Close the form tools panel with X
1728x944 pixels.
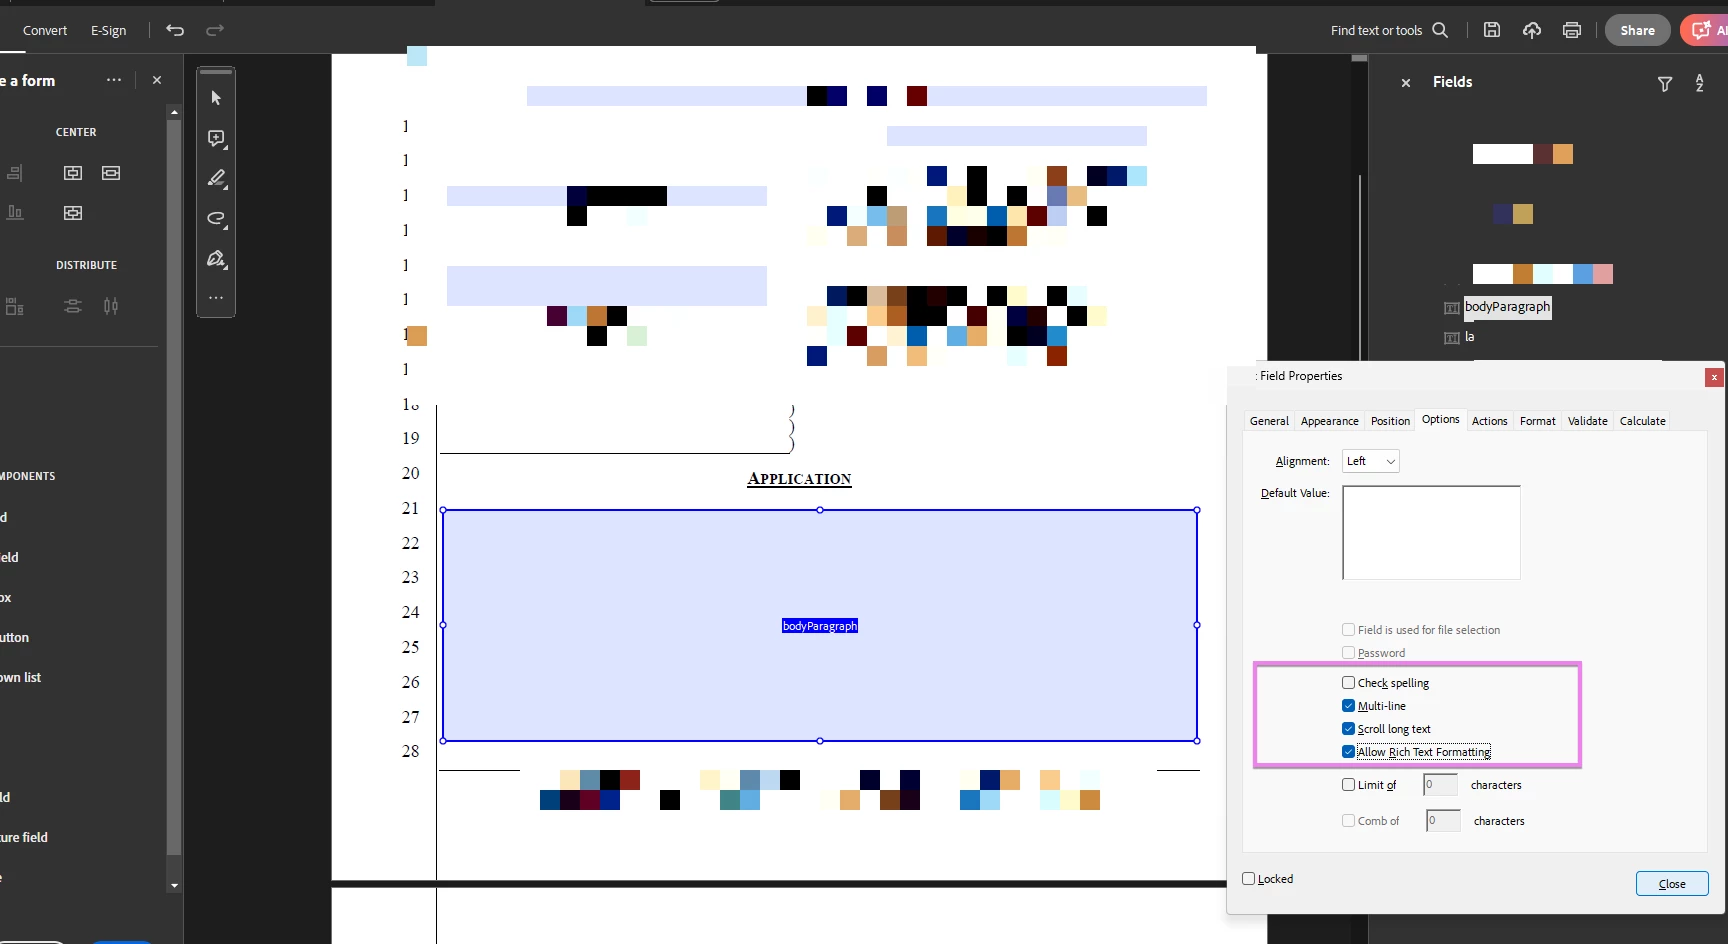pyautogui.click(x=157, y=80)
